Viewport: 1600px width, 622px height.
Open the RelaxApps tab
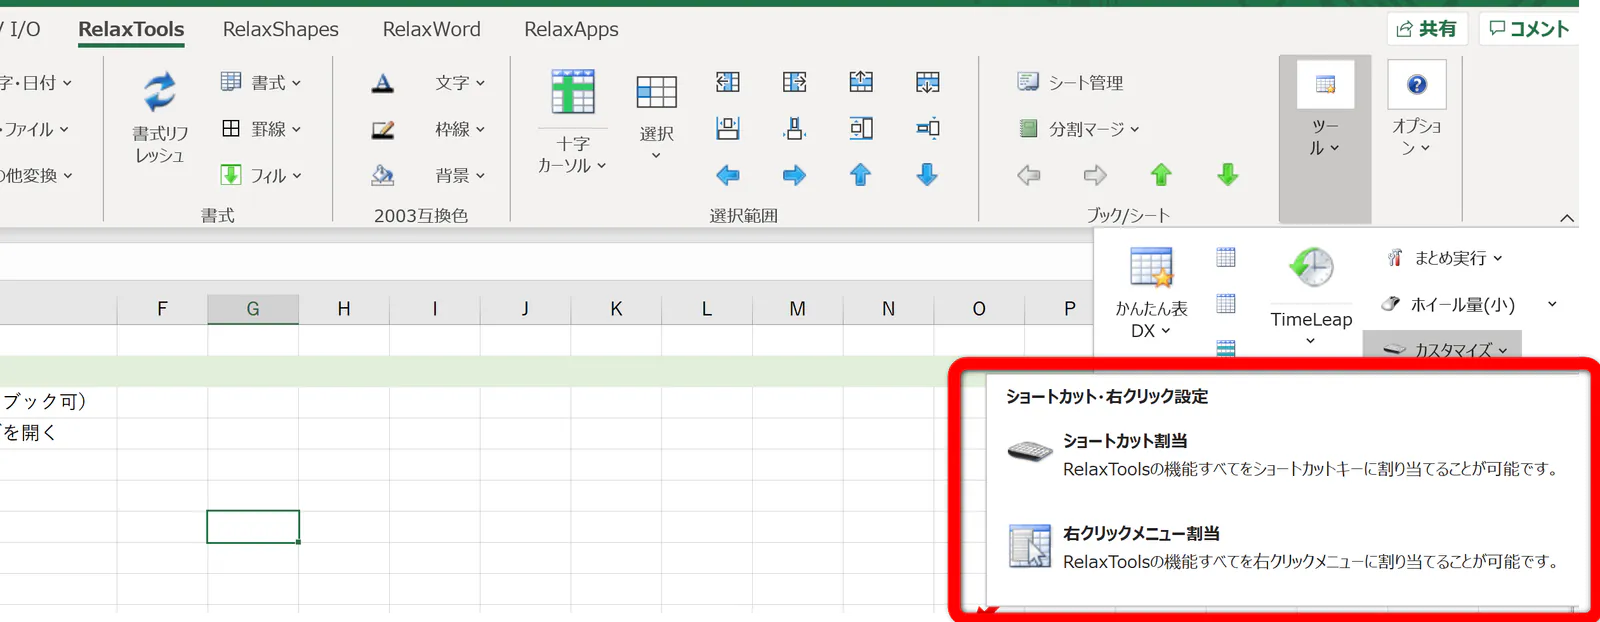[572, 29]
